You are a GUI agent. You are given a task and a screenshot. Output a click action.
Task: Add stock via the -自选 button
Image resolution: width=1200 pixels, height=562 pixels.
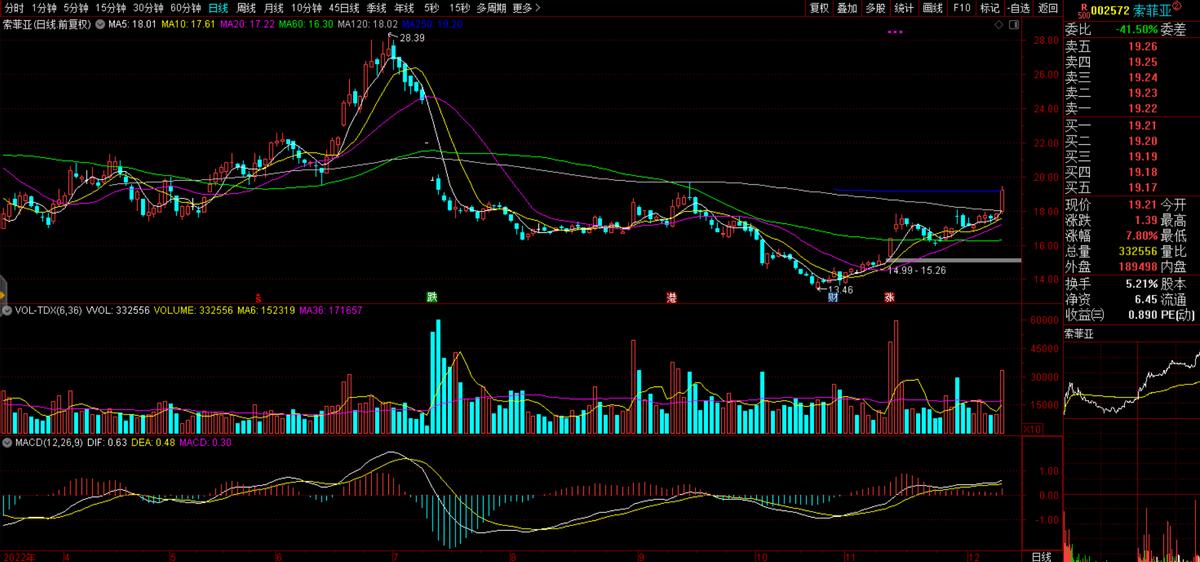click(x=1018, y=8)
